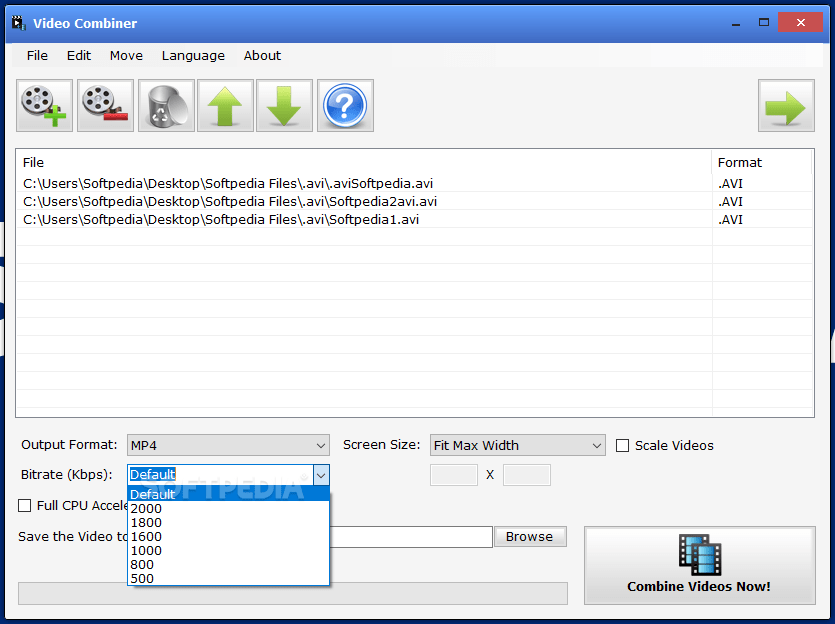Click the Video Combiner title bar icon

click(x=17, y=22)
